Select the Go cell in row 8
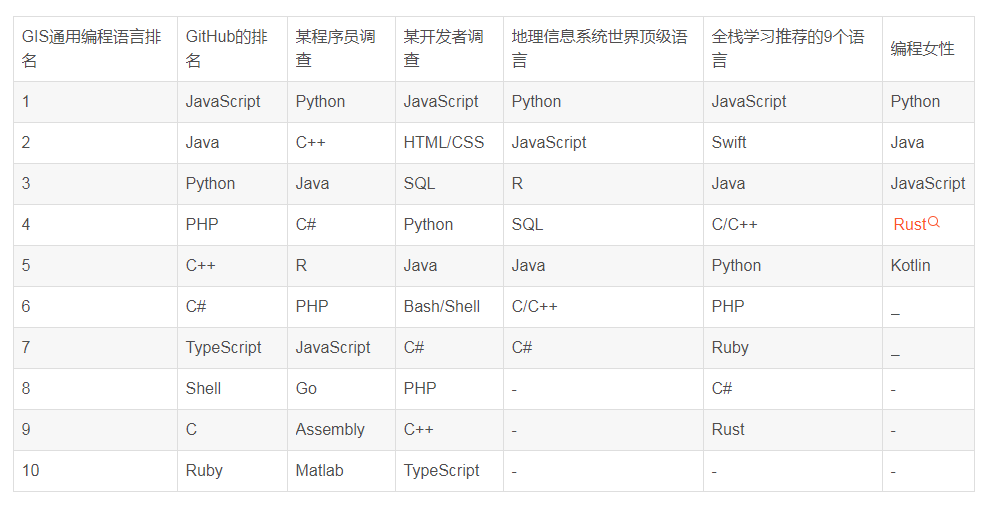986x506 pixels. point(341,388)
